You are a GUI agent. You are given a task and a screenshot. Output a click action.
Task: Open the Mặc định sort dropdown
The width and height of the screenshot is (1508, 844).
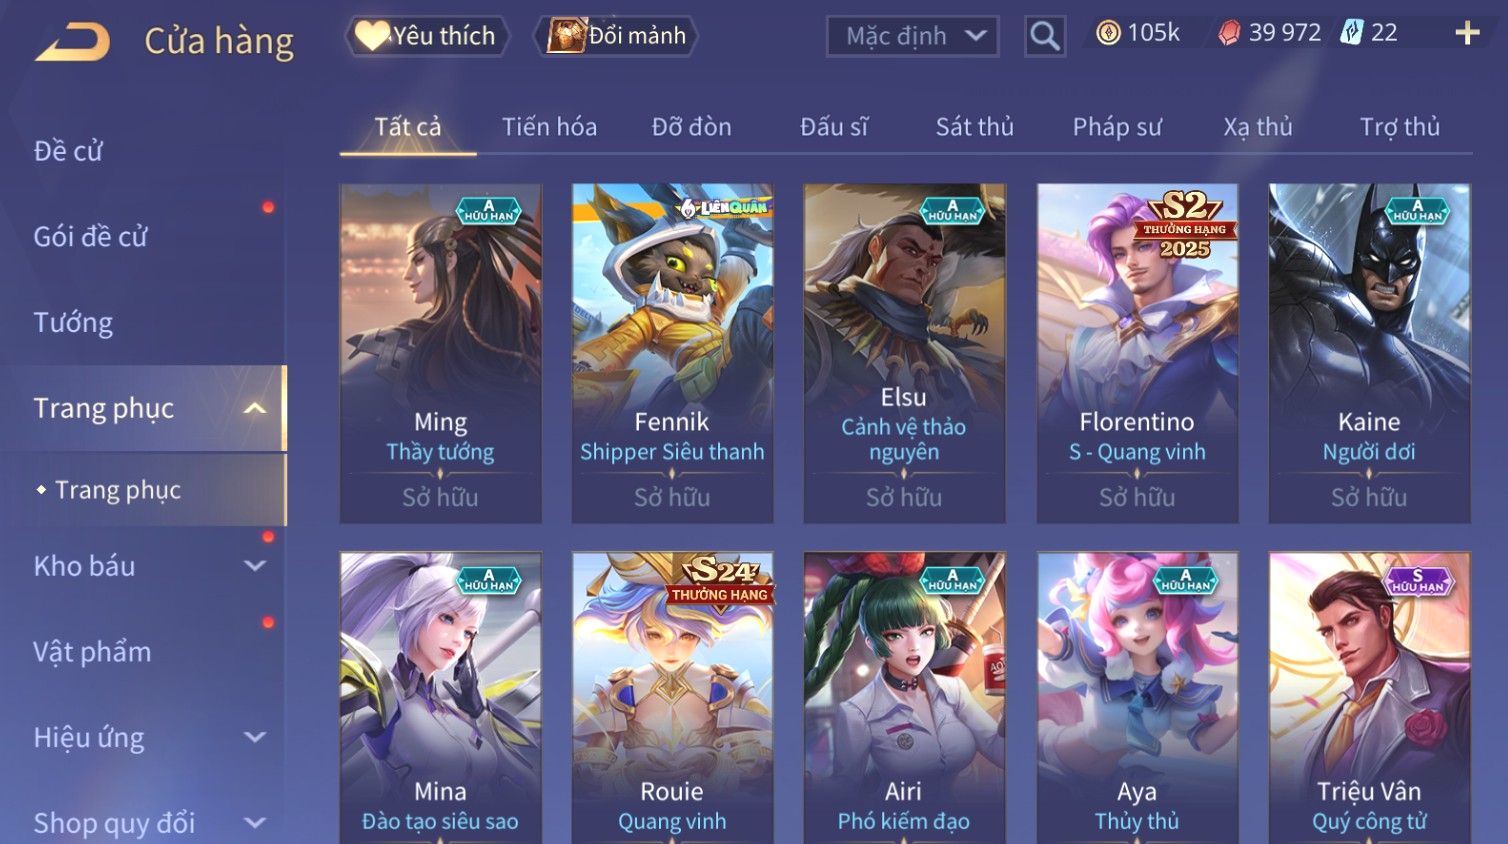tap(912, 36)
